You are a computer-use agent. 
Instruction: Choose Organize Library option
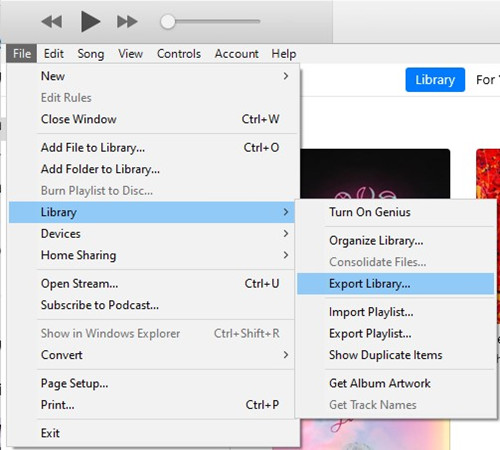click(x=396, y=240)
